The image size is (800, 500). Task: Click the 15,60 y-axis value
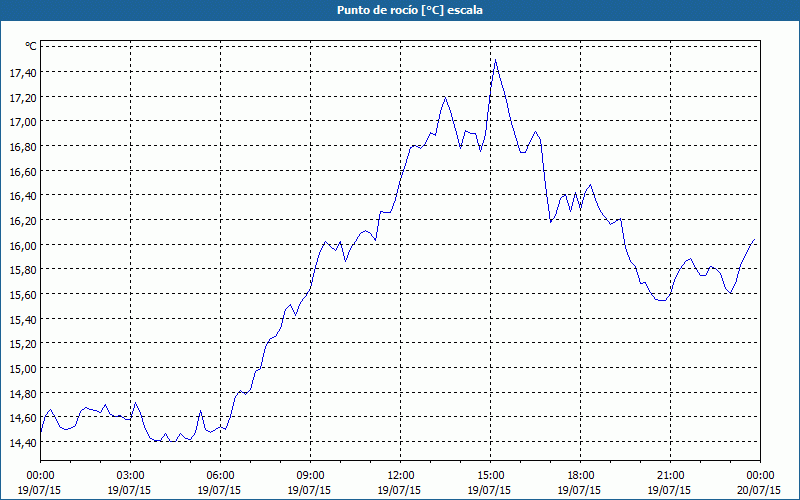coord(23,295)
